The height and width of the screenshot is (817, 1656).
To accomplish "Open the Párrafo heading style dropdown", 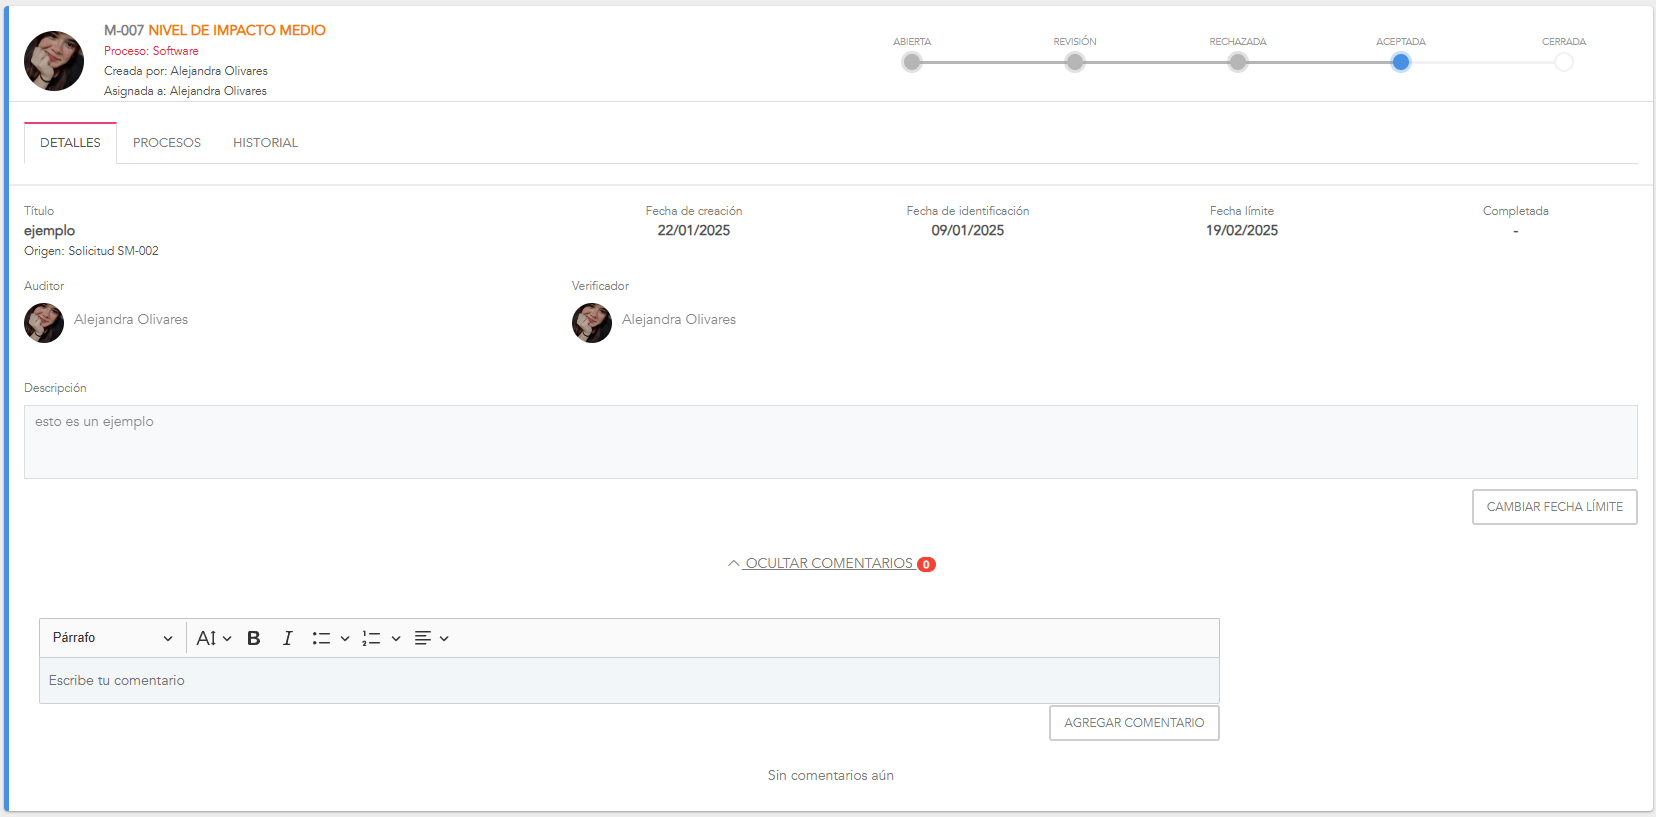I will (x=112, y=638).
